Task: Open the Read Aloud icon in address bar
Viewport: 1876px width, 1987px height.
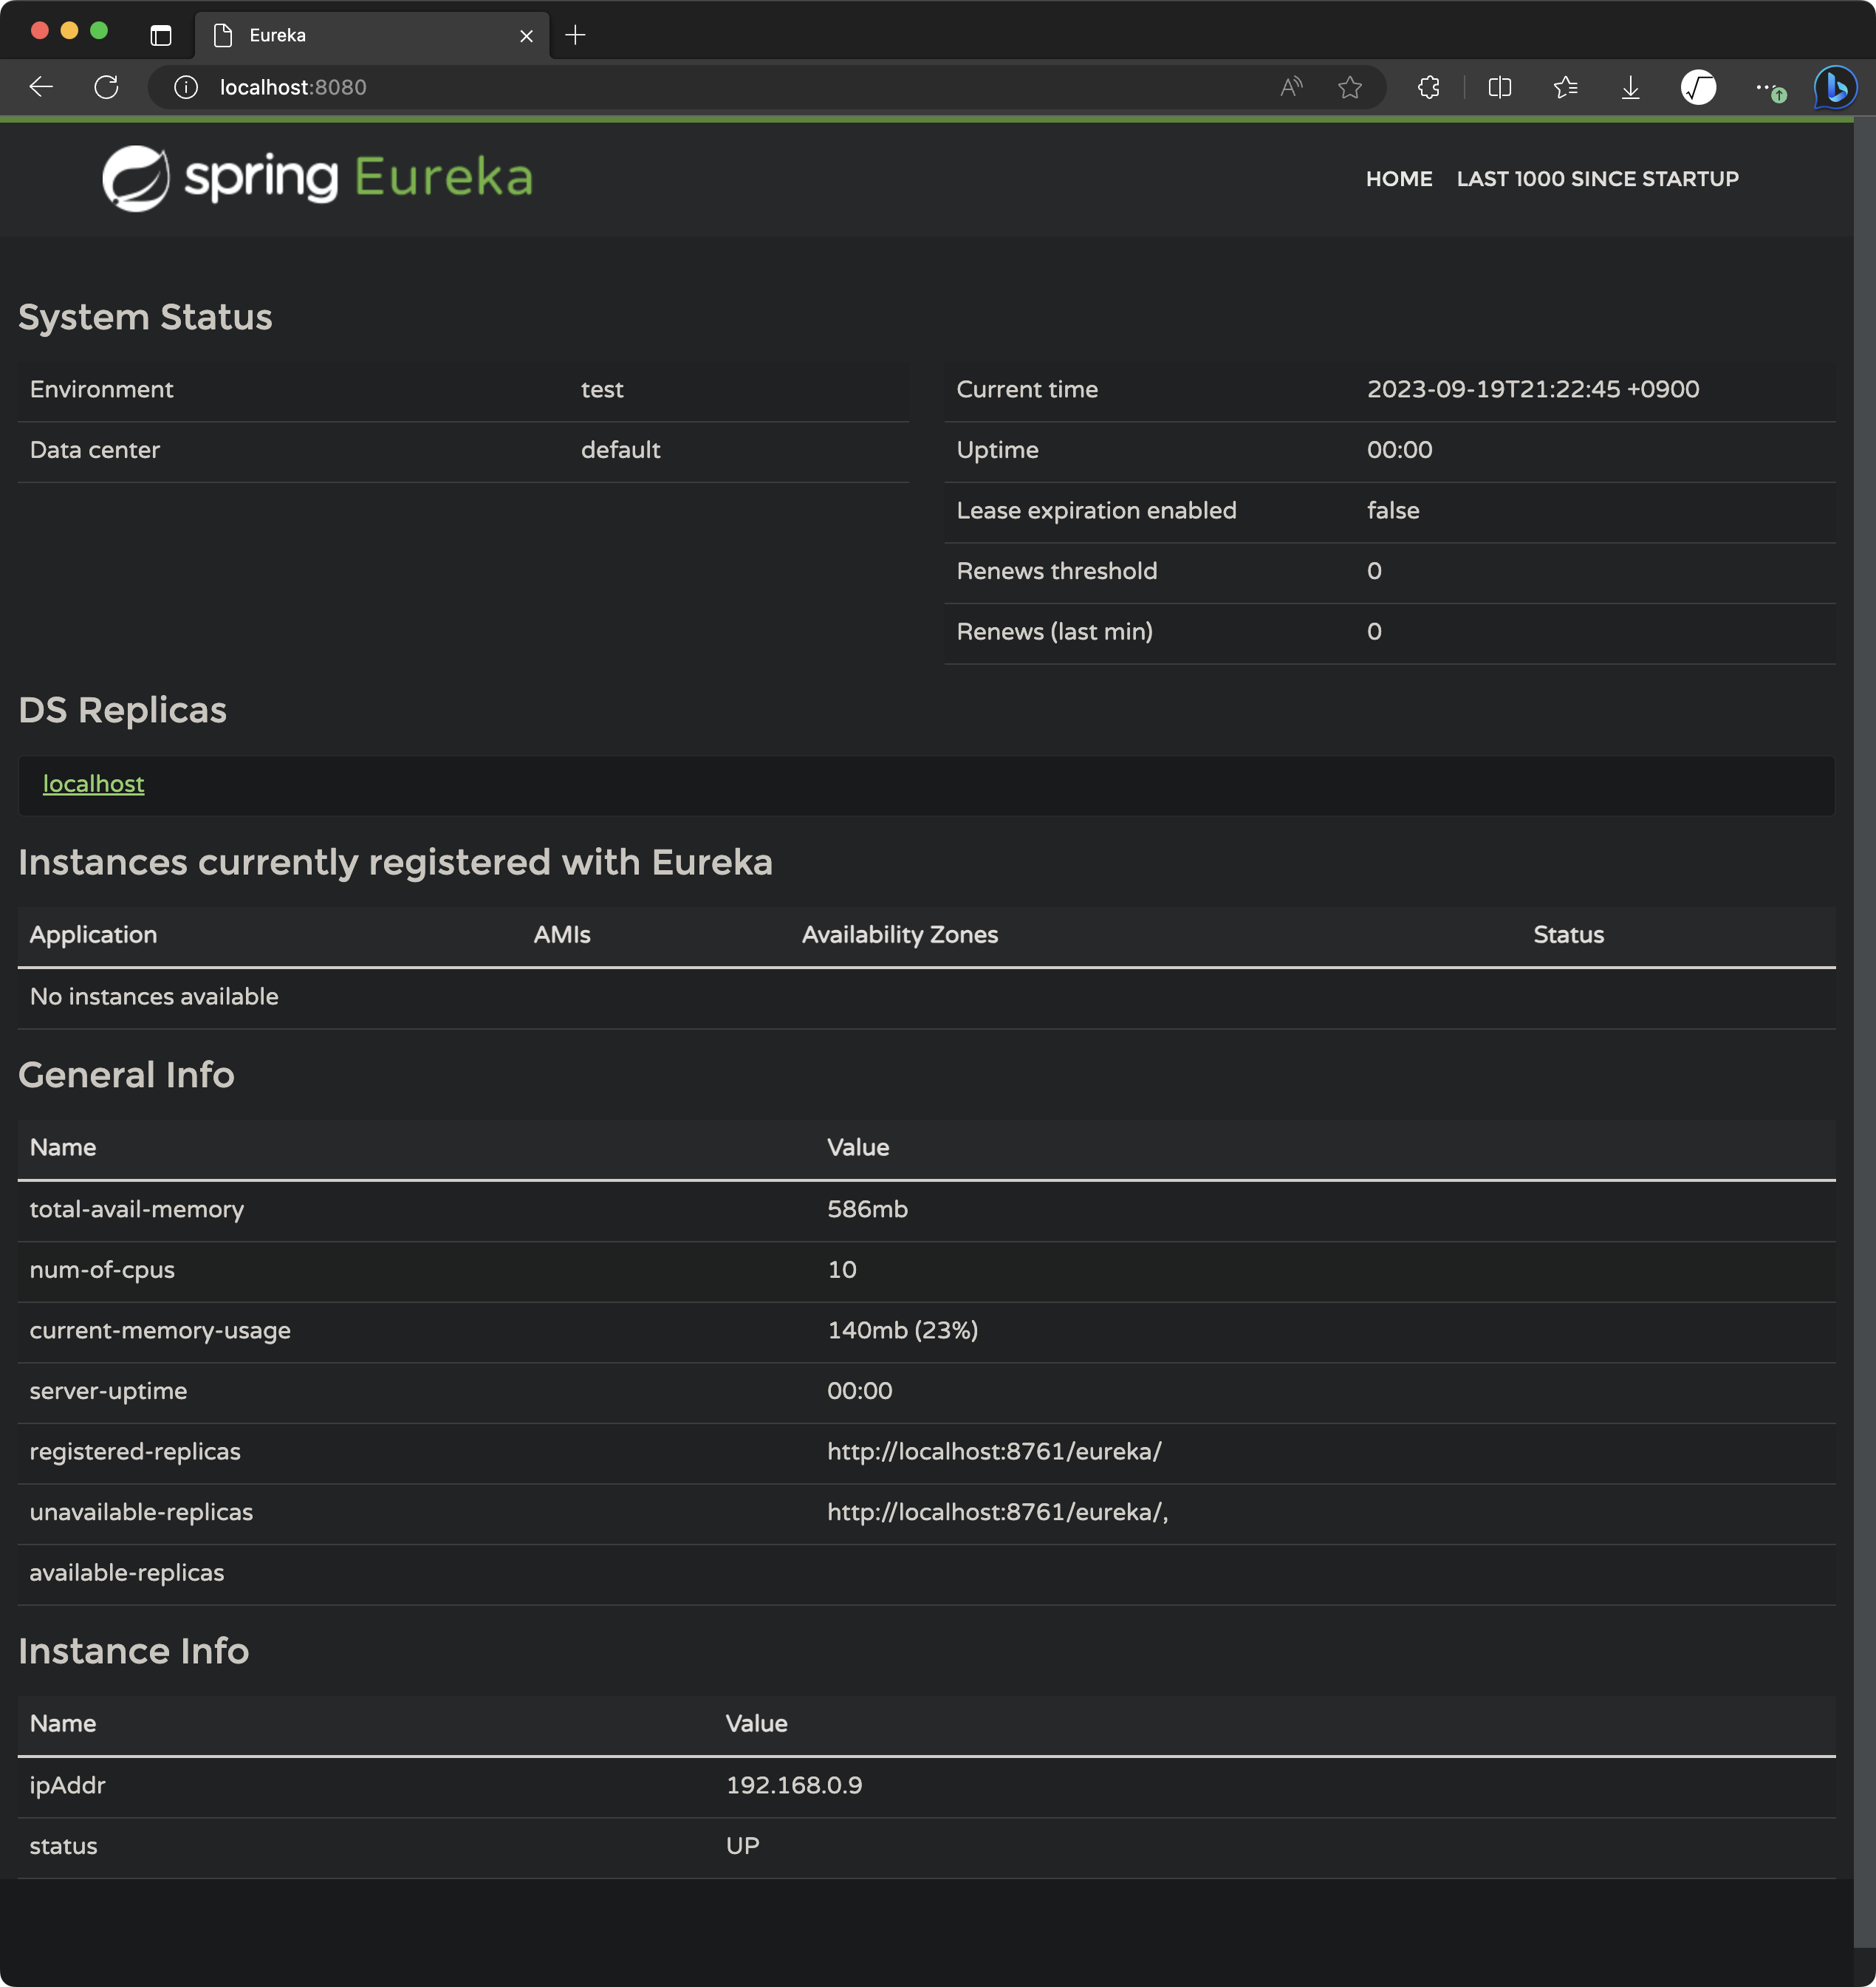Action: click(1291, 87)
